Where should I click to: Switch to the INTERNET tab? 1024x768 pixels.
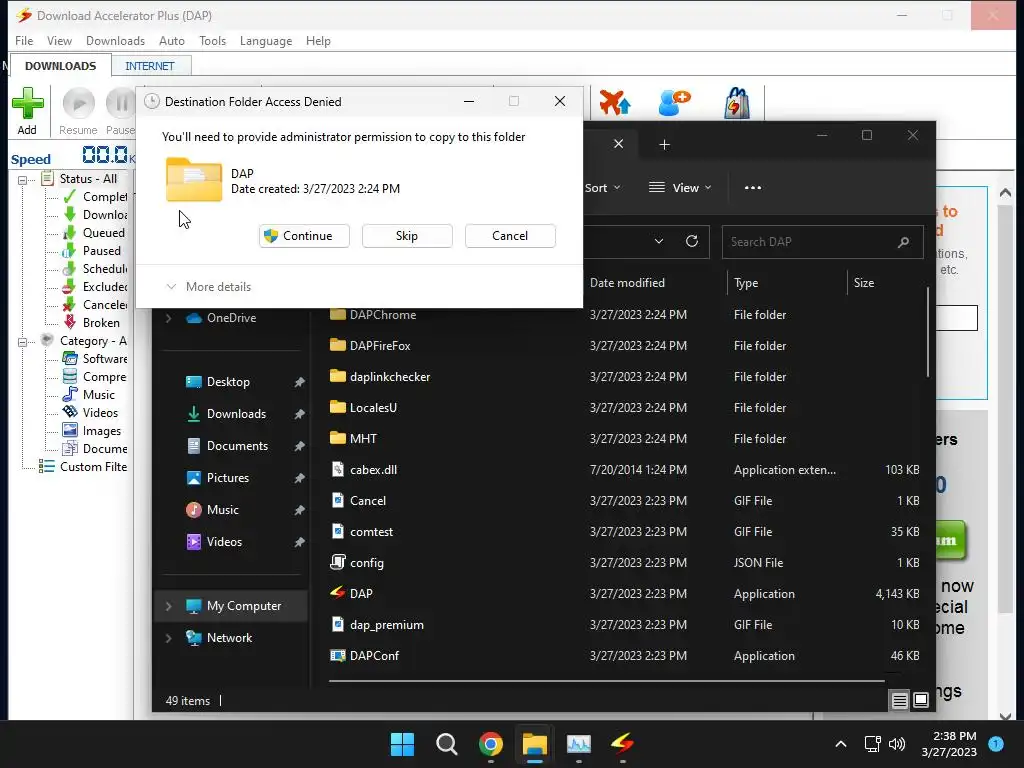[150, 66]
